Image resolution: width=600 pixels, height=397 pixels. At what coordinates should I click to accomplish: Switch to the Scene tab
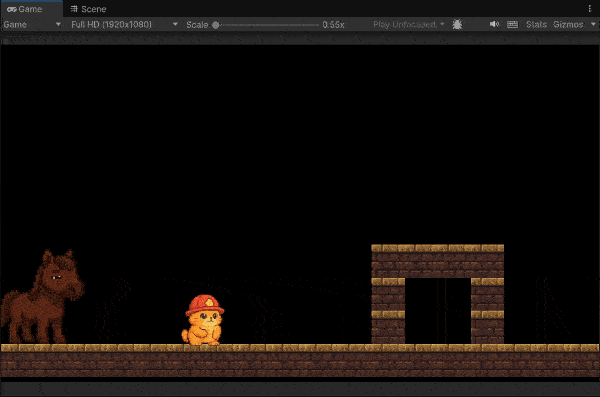88,9
